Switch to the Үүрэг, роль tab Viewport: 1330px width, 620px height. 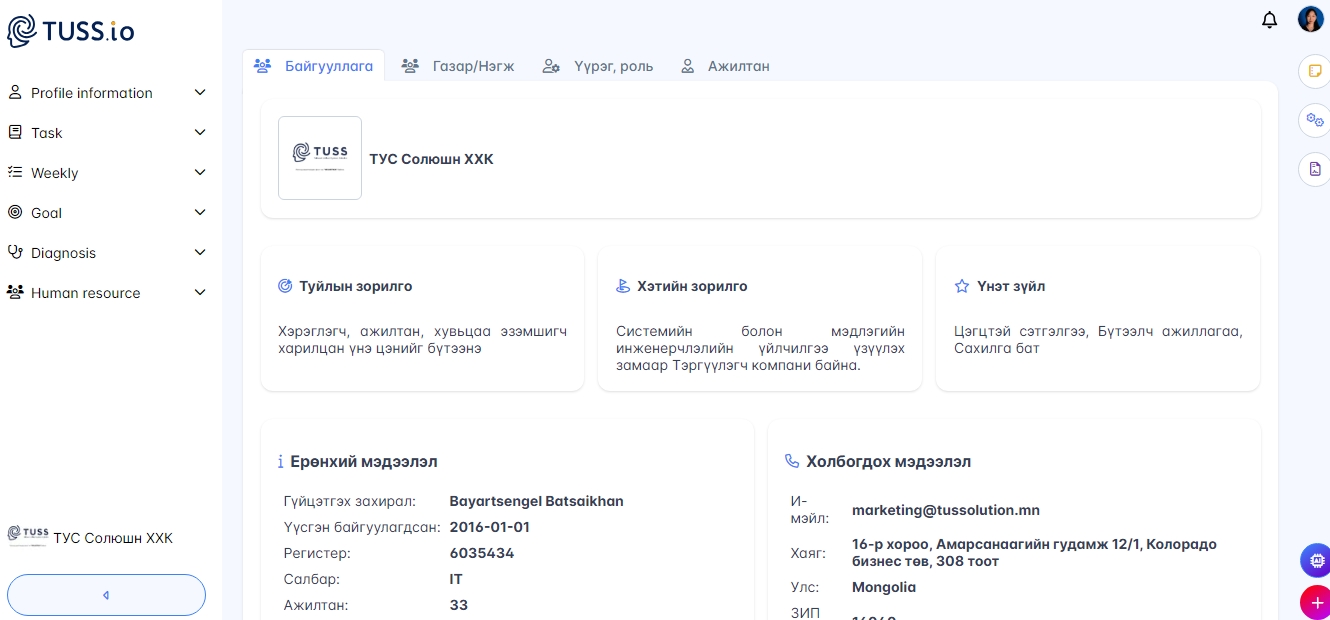598,66
